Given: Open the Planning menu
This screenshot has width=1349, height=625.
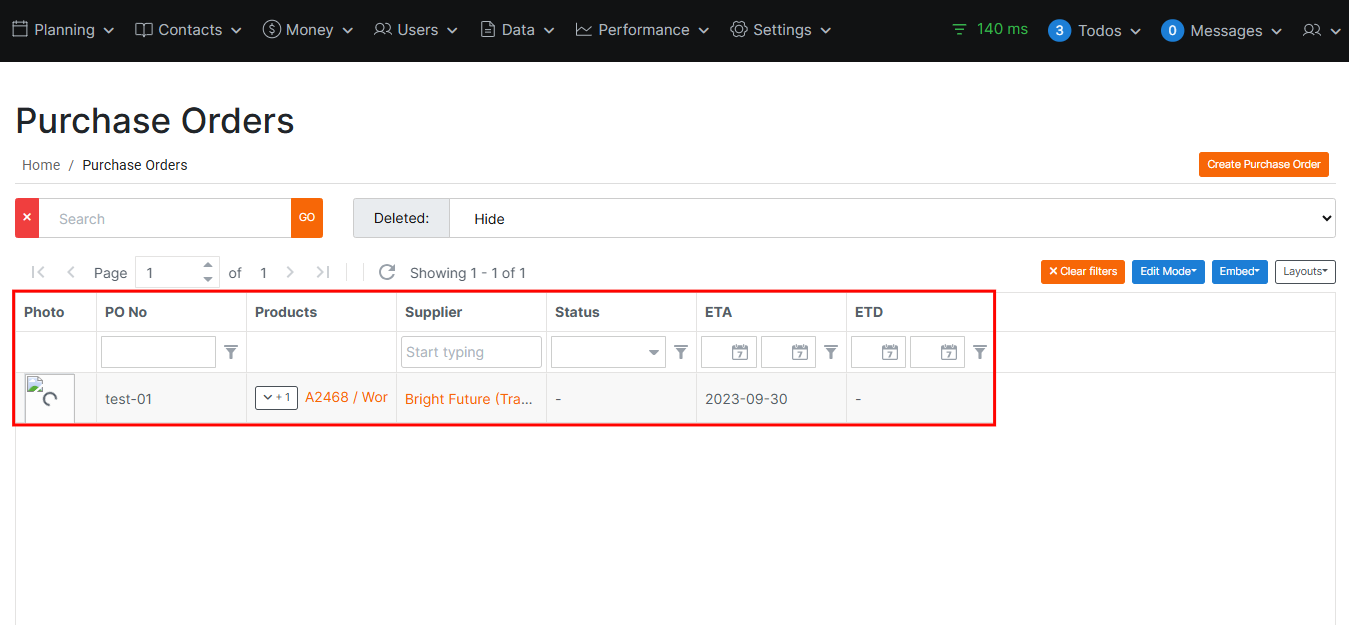Looking at the screenshot, I should pos(63,30).
